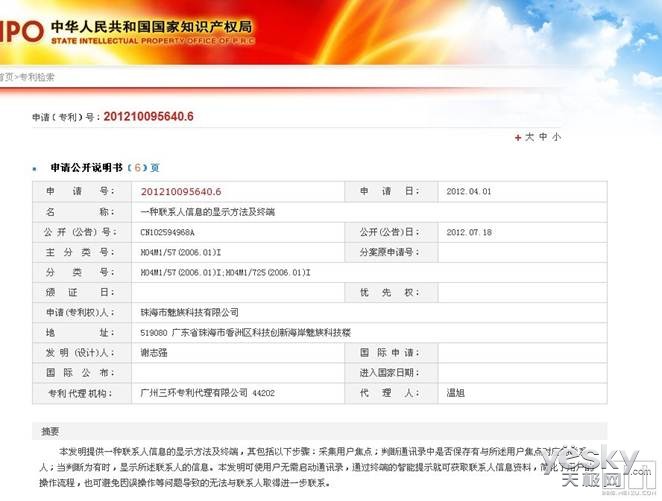The height and width of the screenshot is (501, 662).
Task: Click classification cell containing H04M1/725(2006.01)I
Action: 369,273
